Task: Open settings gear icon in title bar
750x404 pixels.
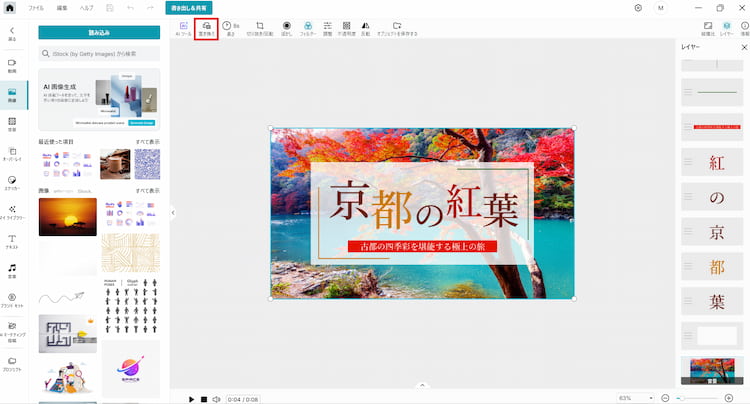Action: click(x=638, y=8)
